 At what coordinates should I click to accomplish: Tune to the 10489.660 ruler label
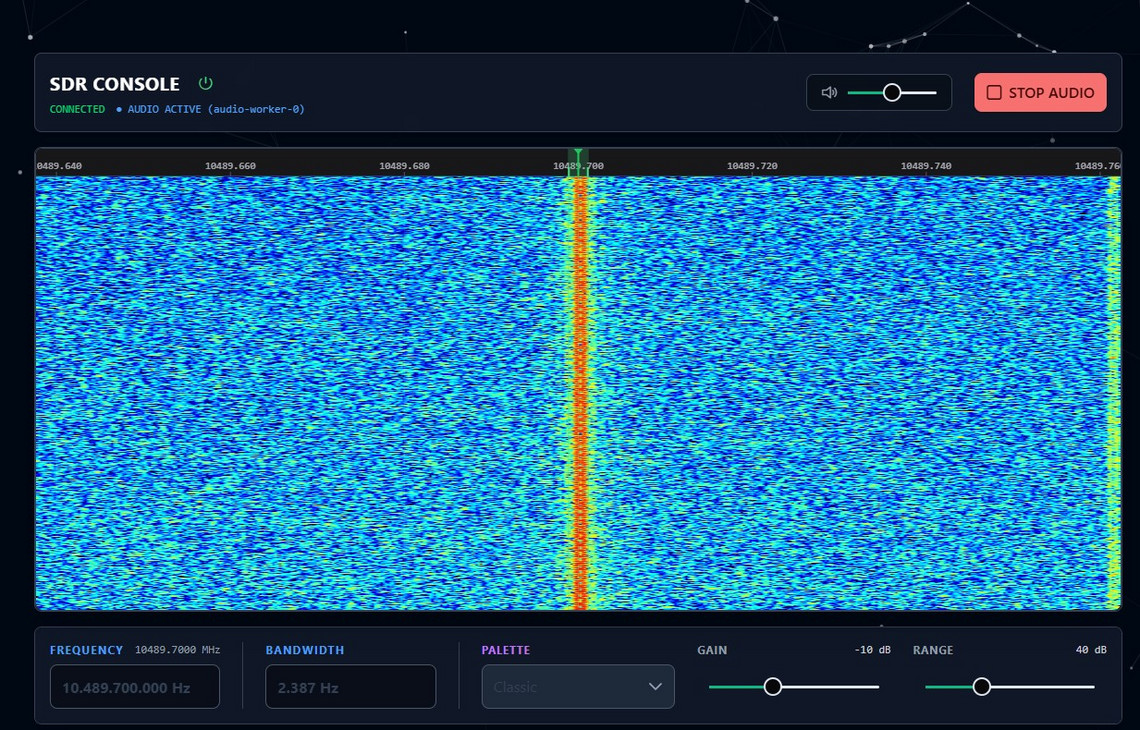pos(230,166)
